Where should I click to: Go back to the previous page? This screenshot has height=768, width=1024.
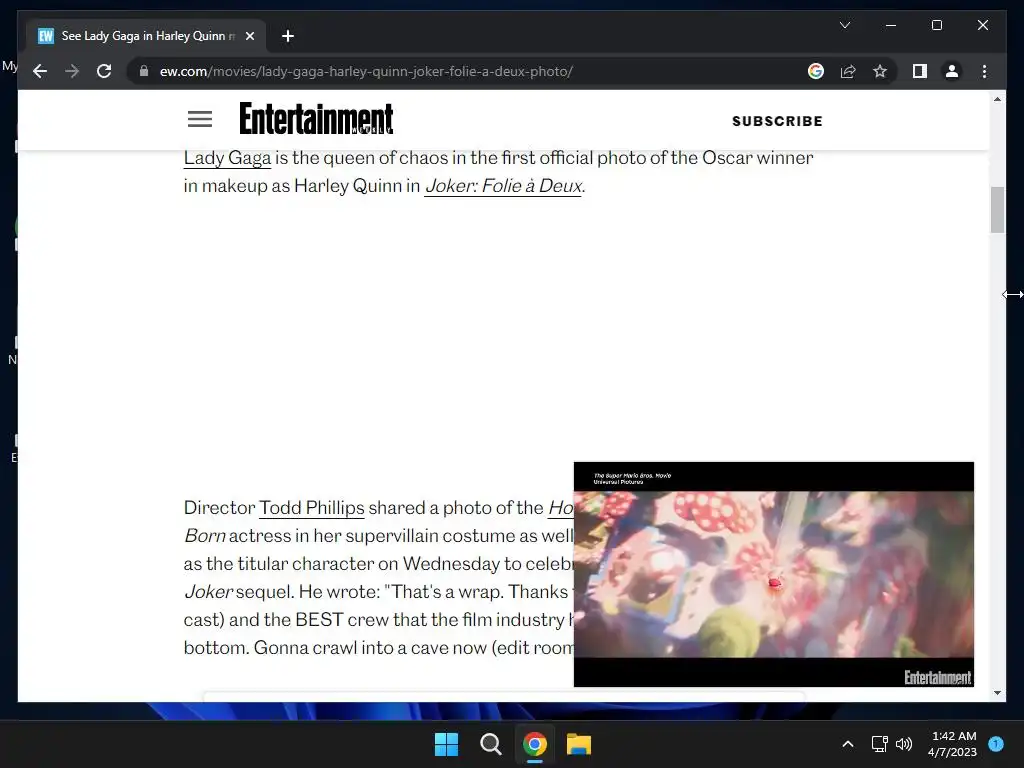40,71
